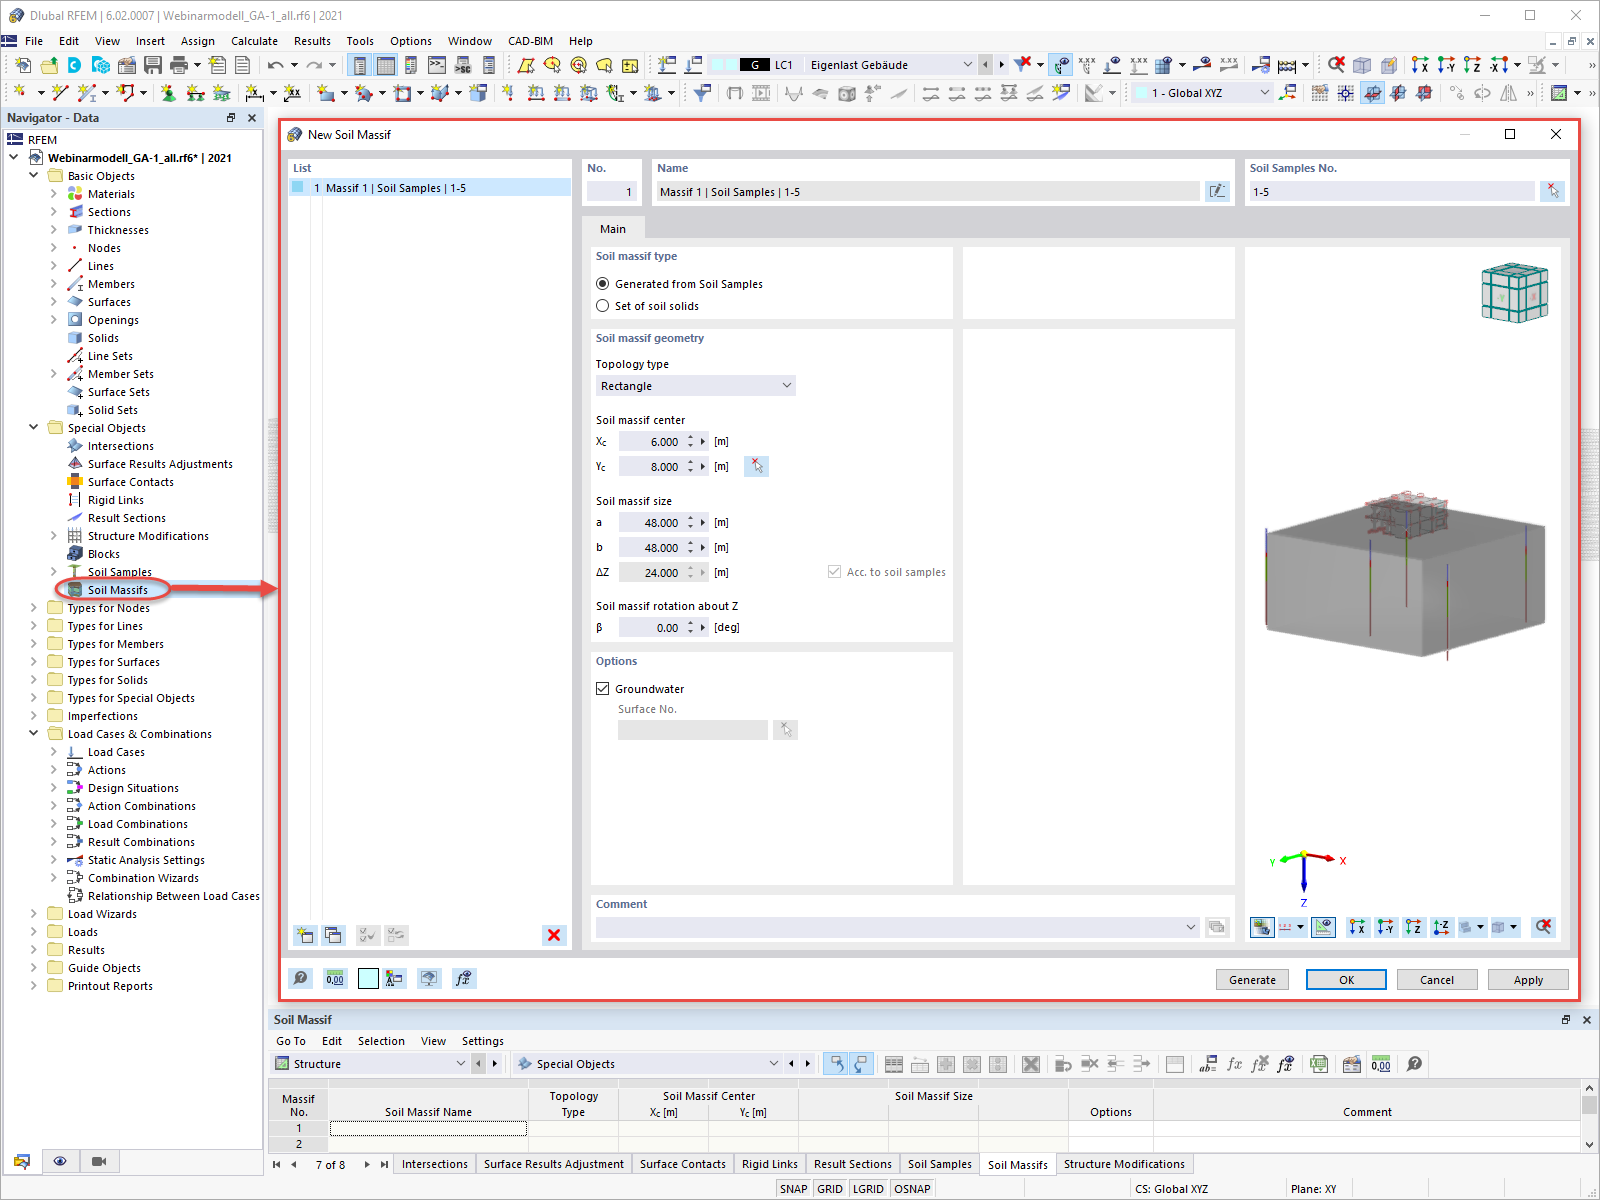Click the export to Excel icon in table toolbar
Screen dimensions: 1600x1200
coord(1319,1064)
